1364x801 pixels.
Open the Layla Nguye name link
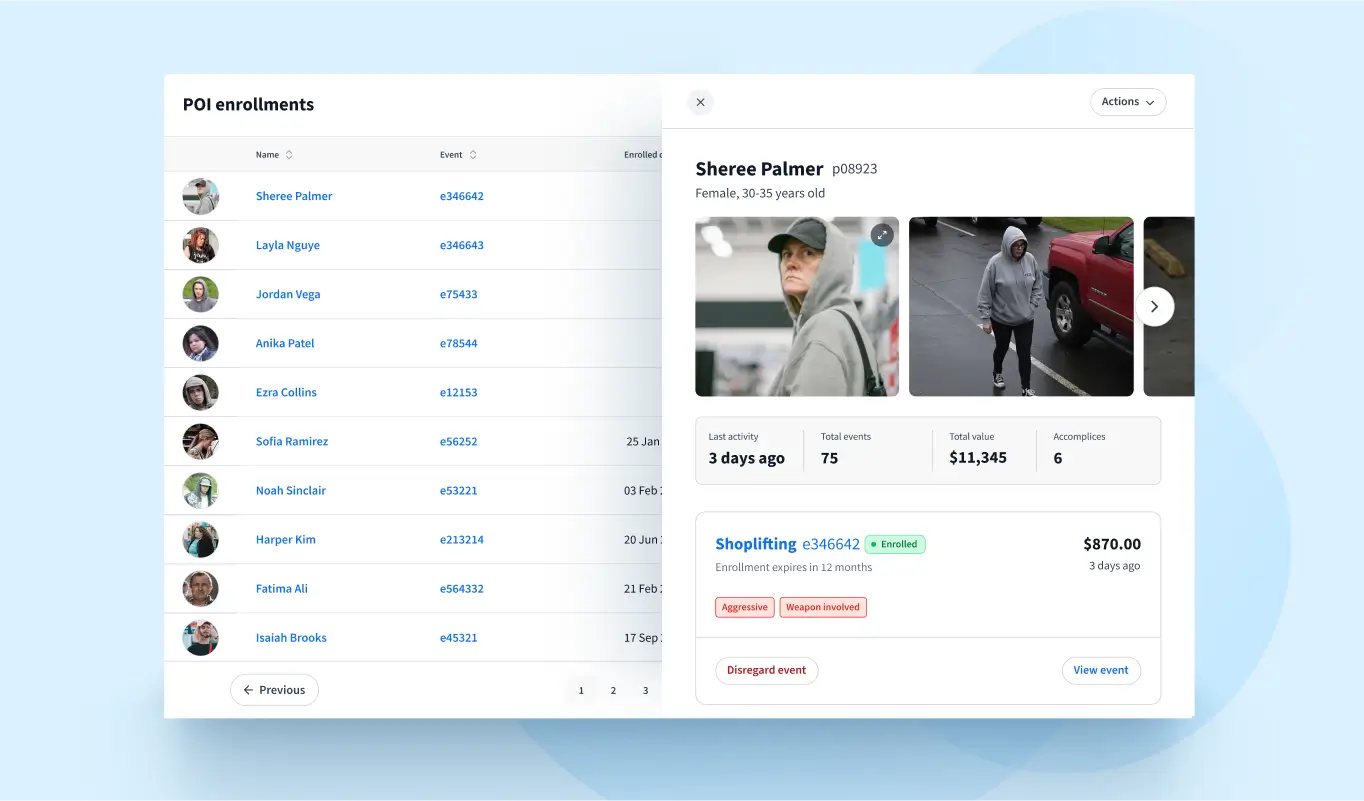click(x=288, y=245)
